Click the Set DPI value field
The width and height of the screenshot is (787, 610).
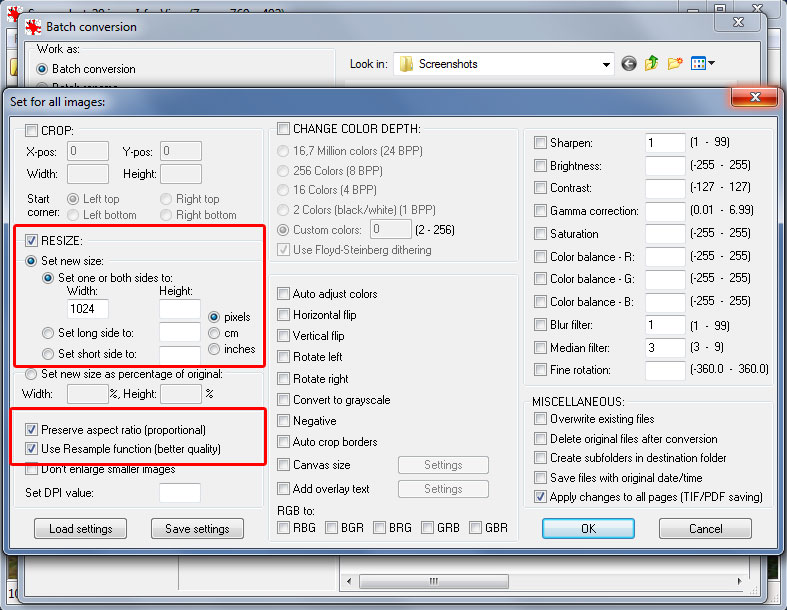click(x=179, y=493)
